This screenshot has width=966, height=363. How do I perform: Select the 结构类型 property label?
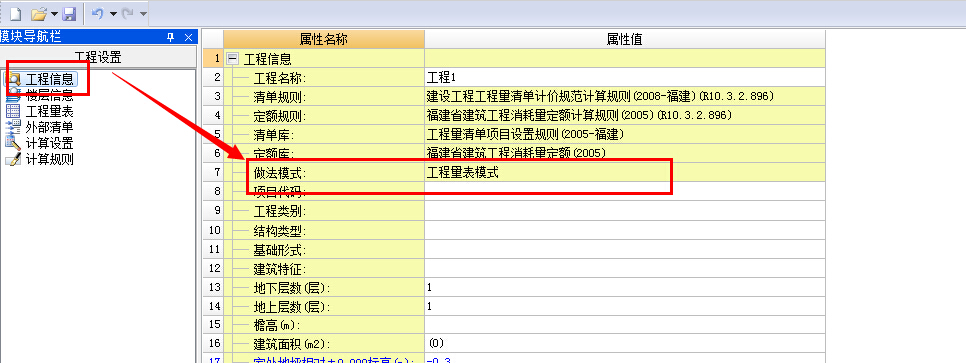(280, 230)
